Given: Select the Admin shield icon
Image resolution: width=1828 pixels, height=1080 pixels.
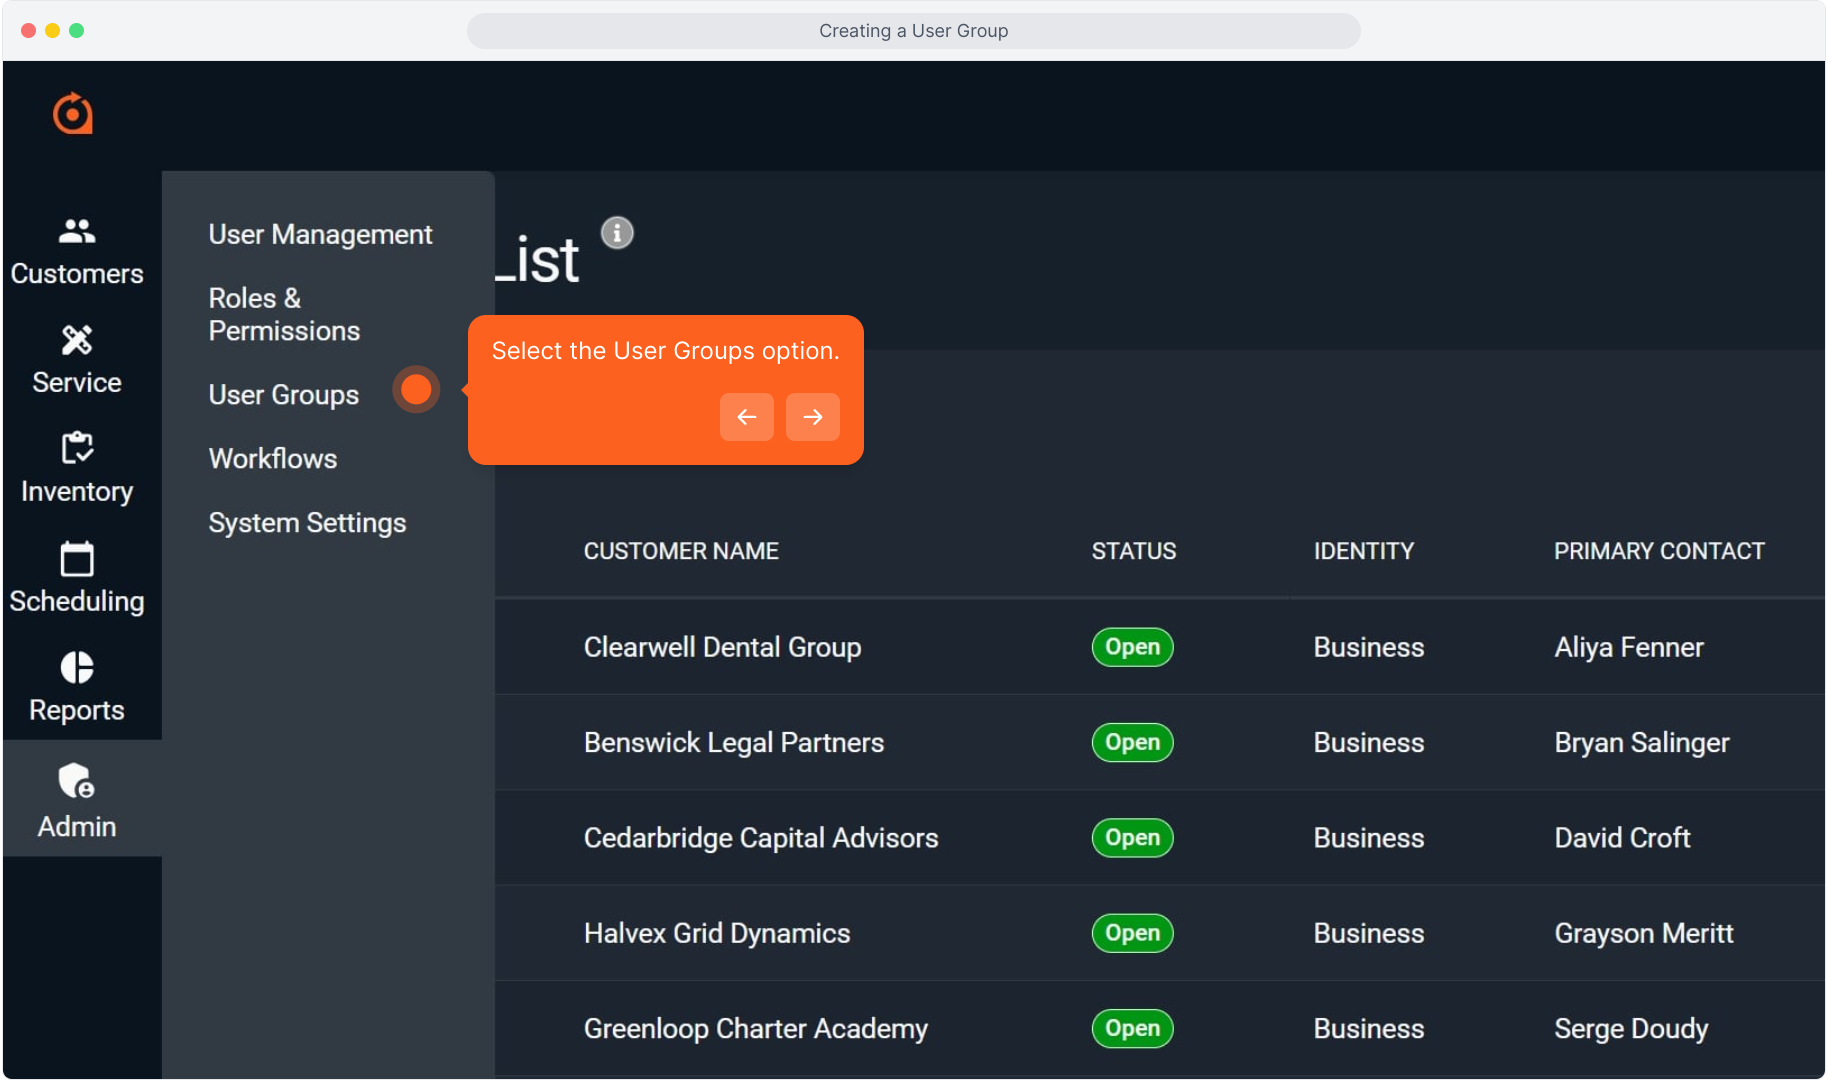Looking at the screenshot, I should [77, 781].
